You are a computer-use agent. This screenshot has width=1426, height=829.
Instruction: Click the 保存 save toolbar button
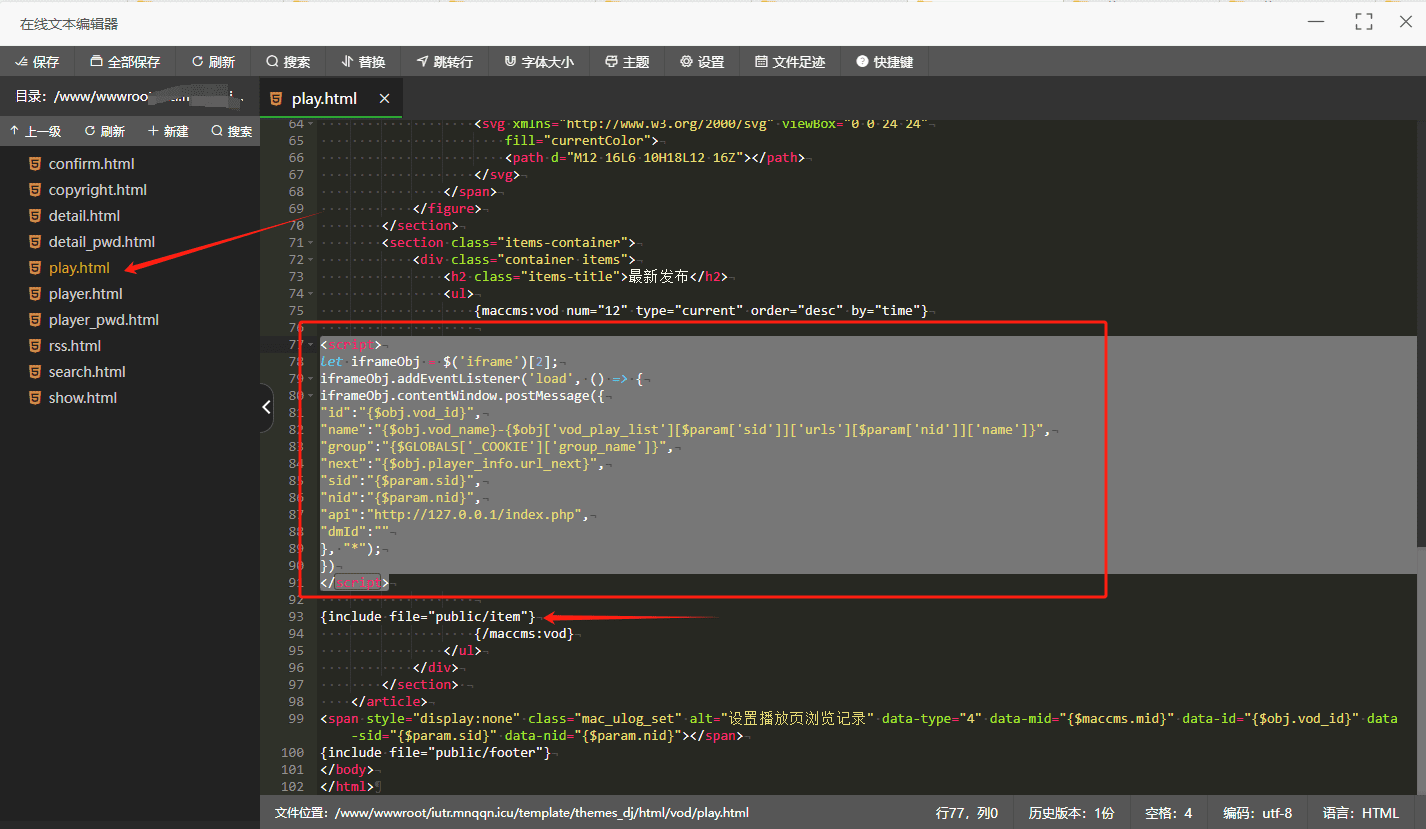pyautogui.click(x=37, y=62)
